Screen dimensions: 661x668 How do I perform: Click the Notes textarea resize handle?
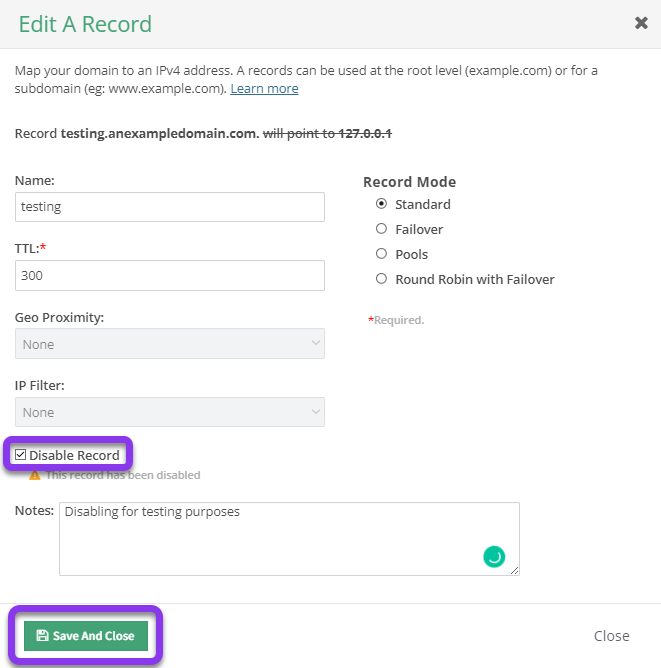pyautogui.click(x=514, y=570)
